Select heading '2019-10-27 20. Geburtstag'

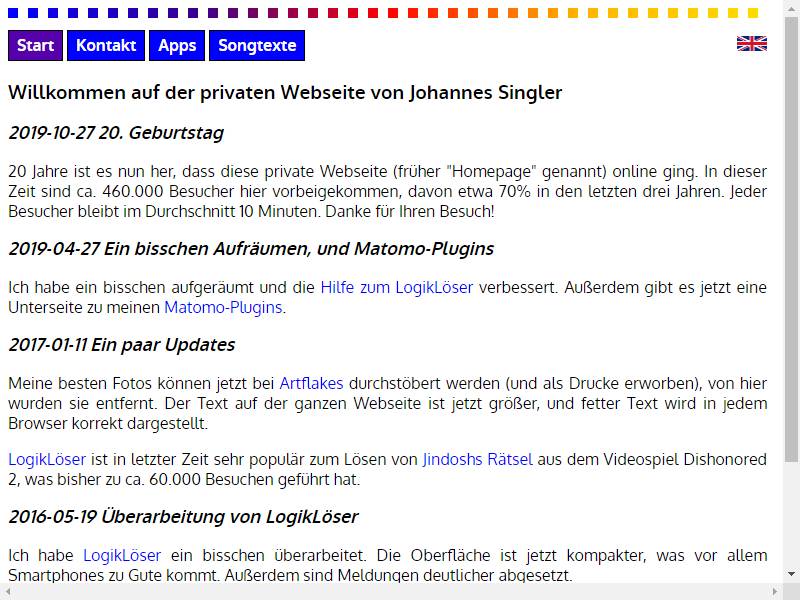(x=116, y=133)
